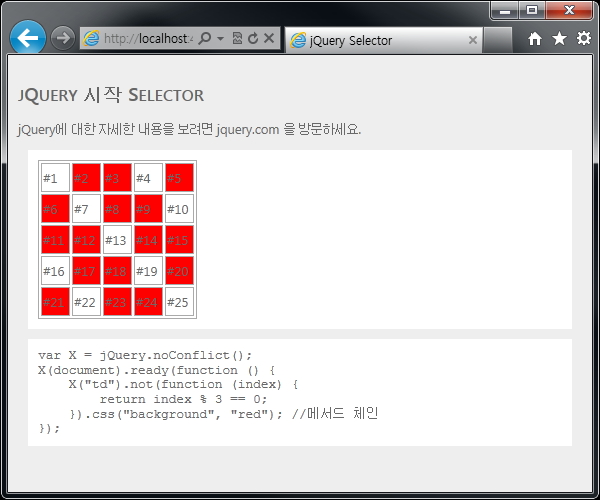Image resolution: width=600 pixels, height=500 pixels.
Task: Click the forward navigation arrow
Action: (63, 38)
